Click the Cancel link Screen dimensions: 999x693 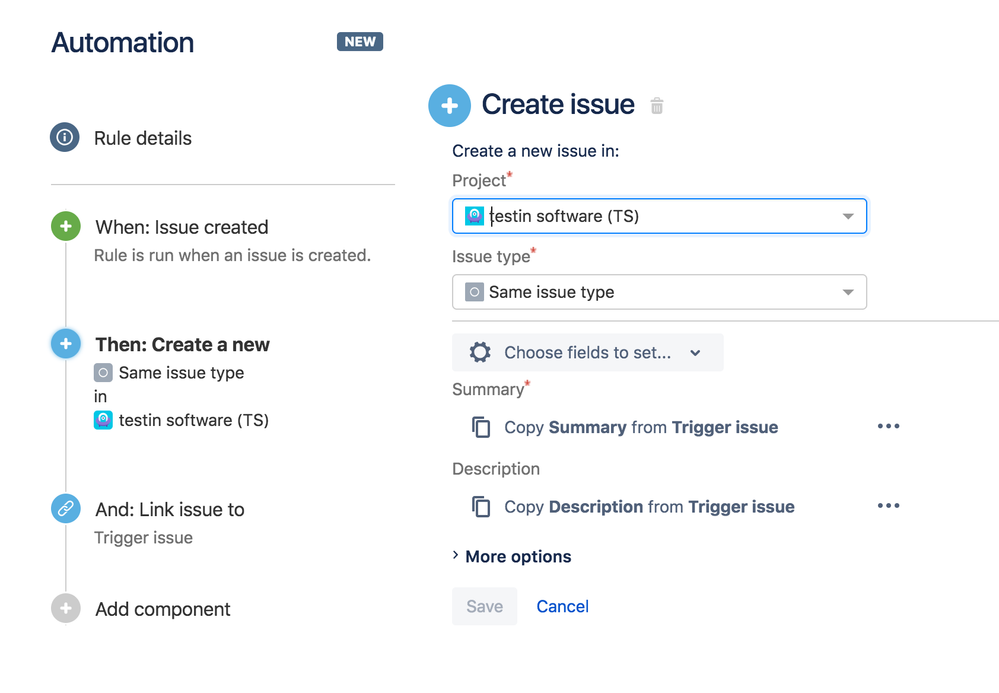tap(561, 606)
